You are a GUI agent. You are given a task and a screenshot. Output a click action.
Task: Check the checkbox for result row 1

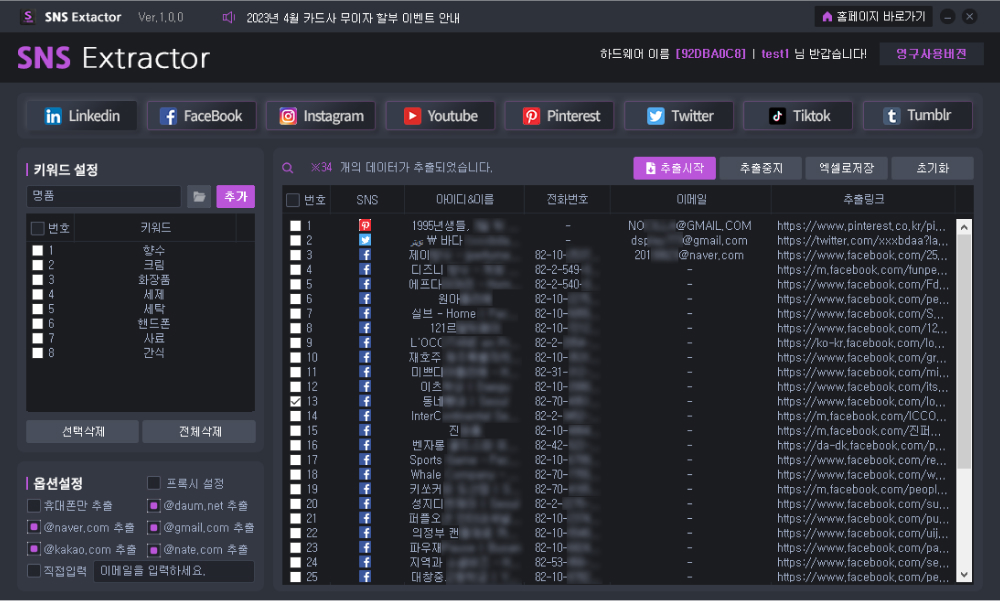pyautogui.click(x=295, y=225)
